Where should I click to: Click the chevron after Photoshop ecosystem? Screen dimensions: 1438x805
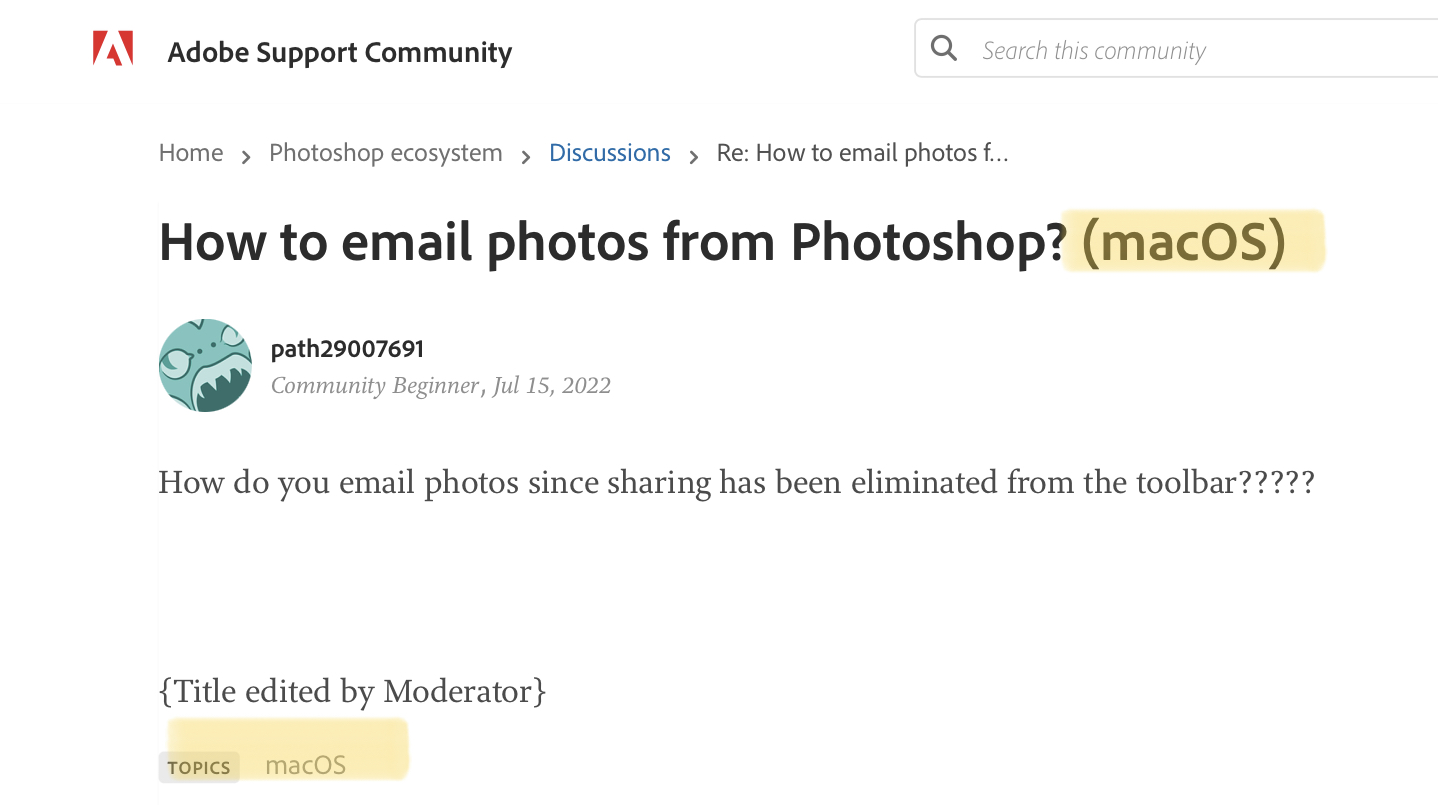point(525,157)
